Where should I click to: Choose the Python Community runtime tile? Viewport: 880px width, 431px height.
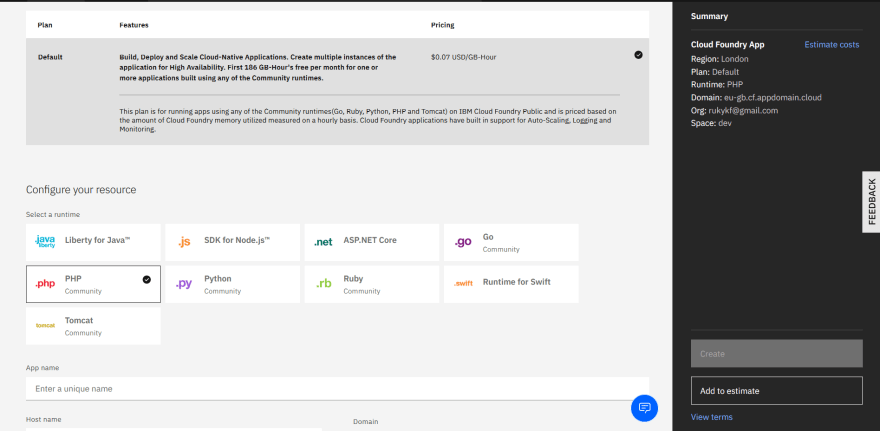tap(232, 284)
